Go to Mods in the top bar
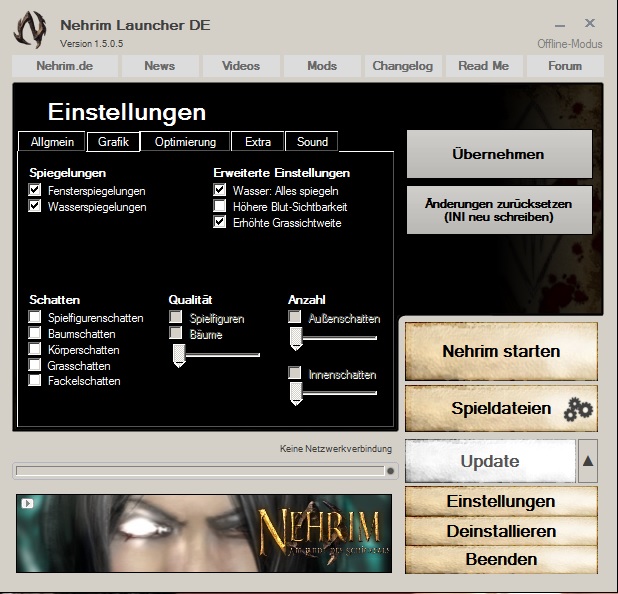618x594 pixels. pos(322,66)
